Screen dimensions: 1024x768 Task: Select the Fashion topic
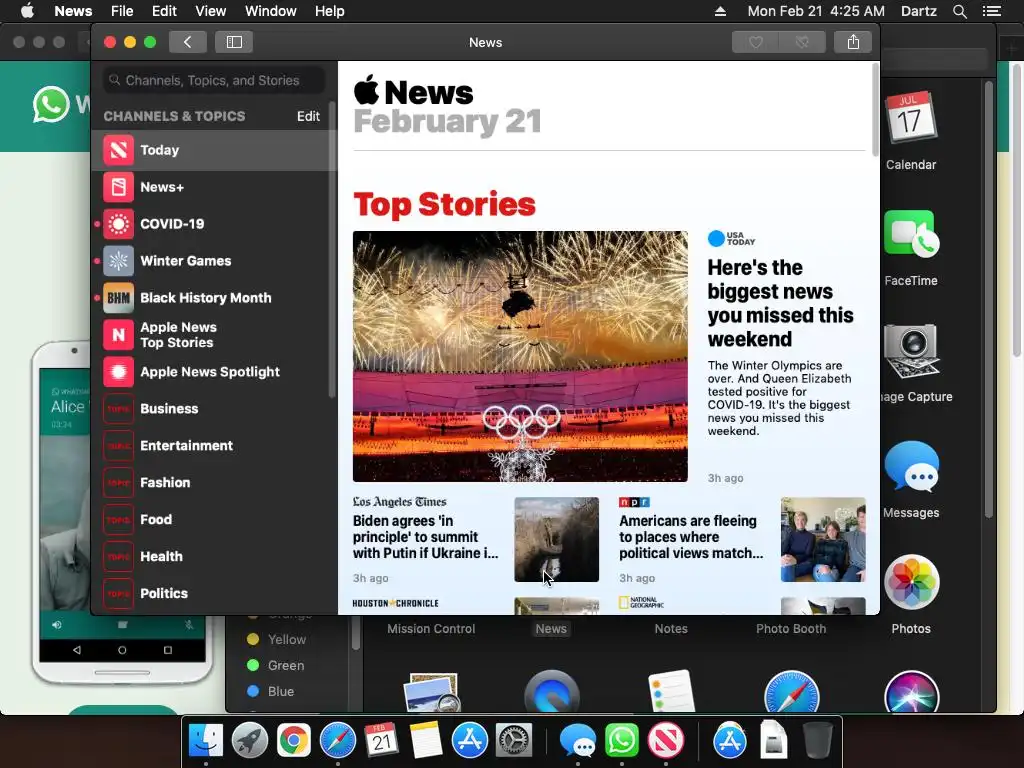pos(216,483)
